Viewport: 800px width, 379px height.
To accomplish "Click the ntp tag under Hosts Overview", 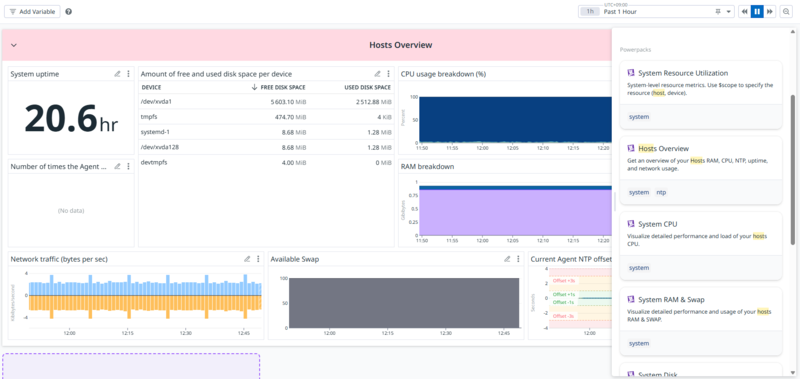I will [661, 192].
